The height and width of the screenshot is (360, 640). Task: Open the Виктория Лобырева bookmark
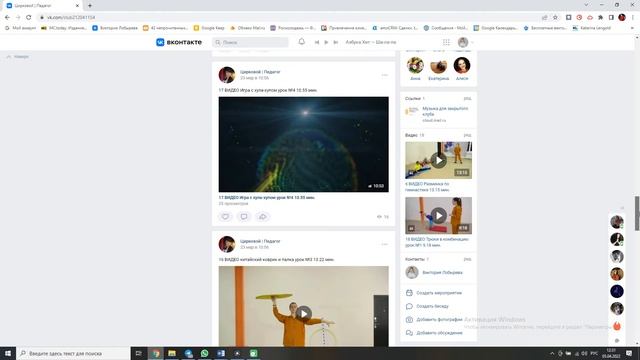pos(115,28)
